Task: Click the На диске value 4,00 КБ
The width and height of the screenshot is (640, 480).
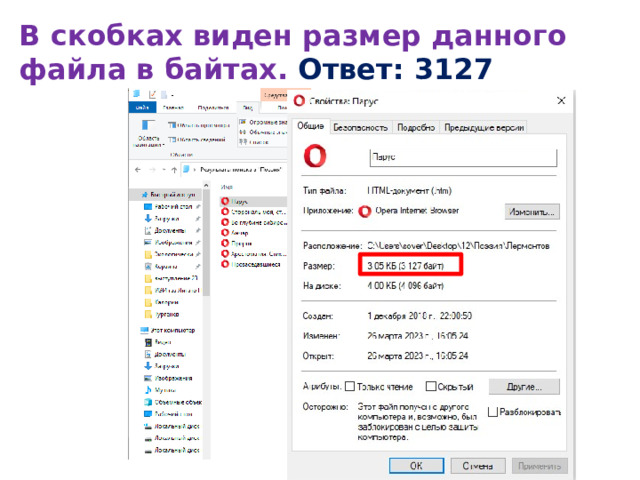Action: point(405,286)
